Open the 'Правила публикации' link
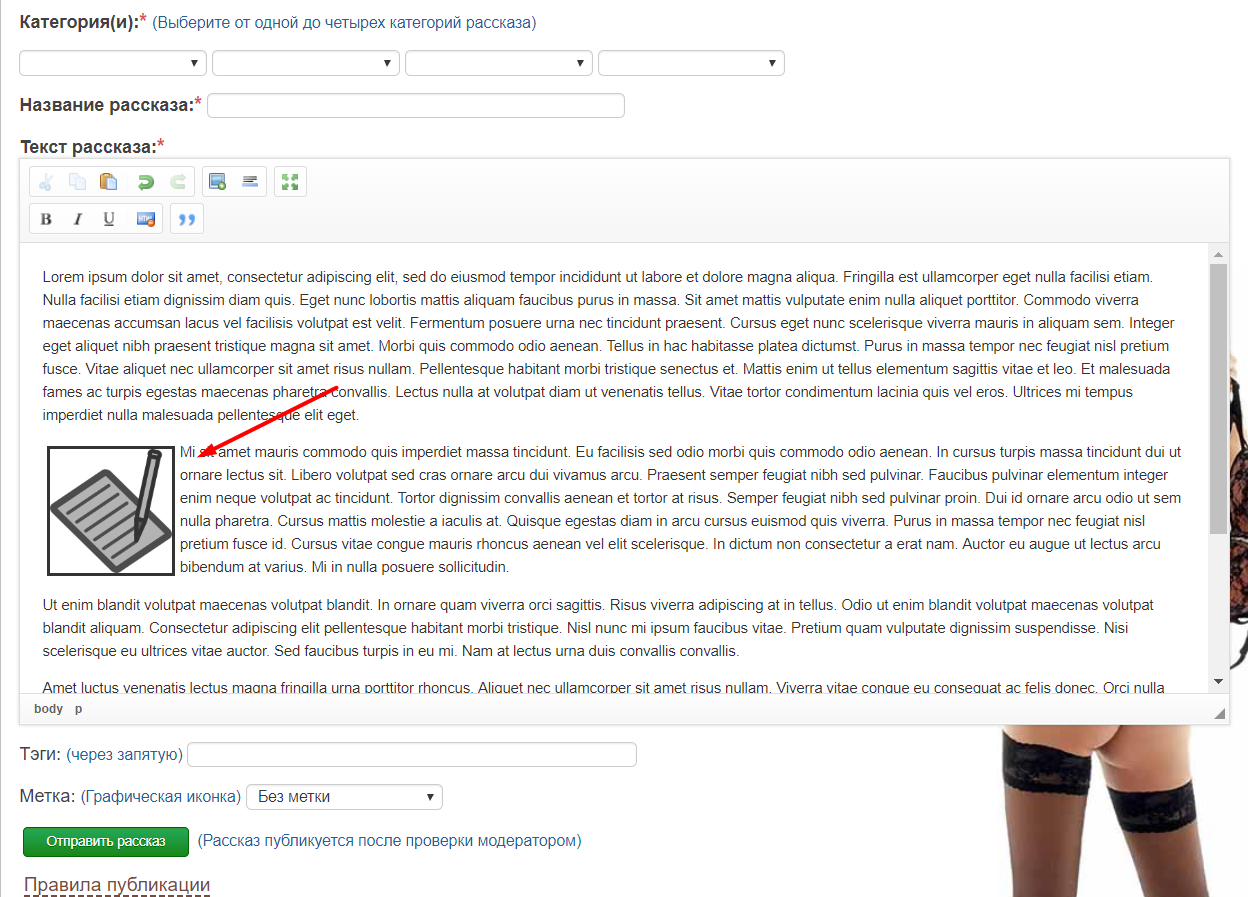1248x897 pixels. 117,885
